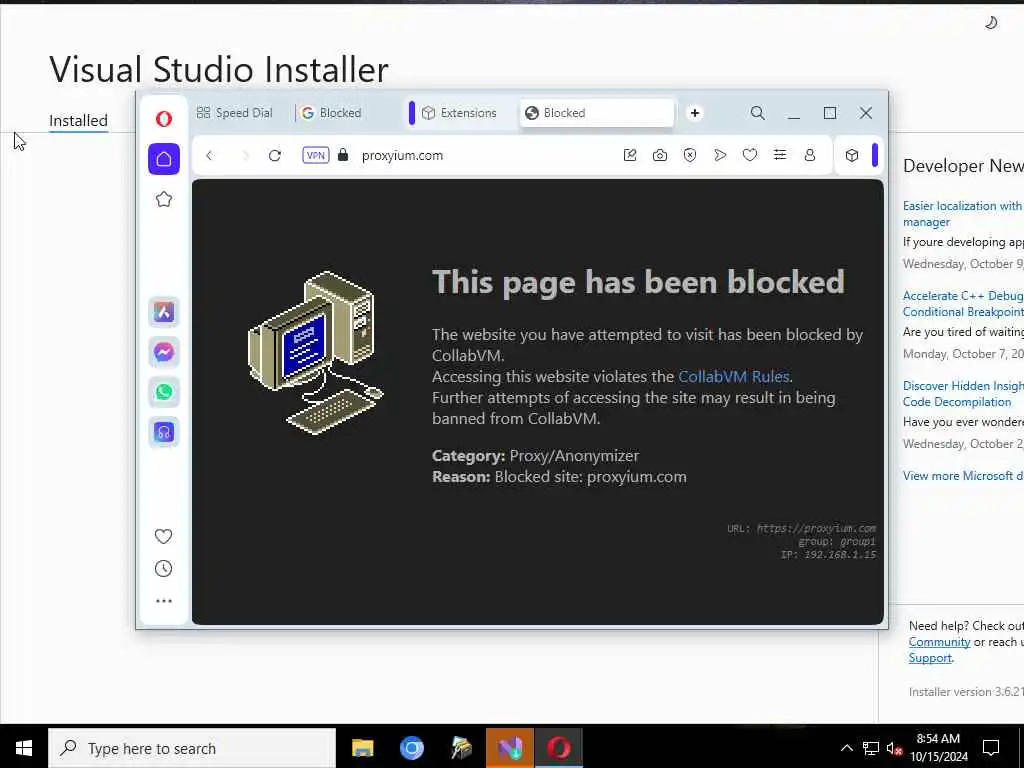View site security lock info
The width and height of the screenshot is (1024, 768).
point(343,155)
